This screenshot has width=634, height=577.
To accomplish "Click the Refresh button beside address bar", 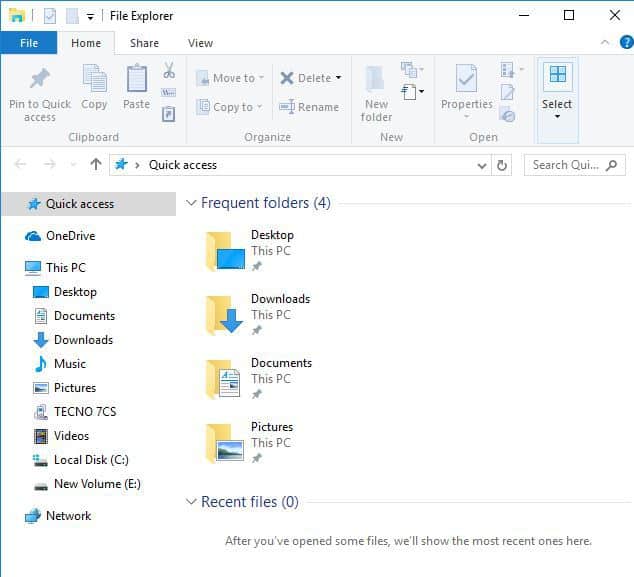I will pyautogui.click(x=502, y=165).
